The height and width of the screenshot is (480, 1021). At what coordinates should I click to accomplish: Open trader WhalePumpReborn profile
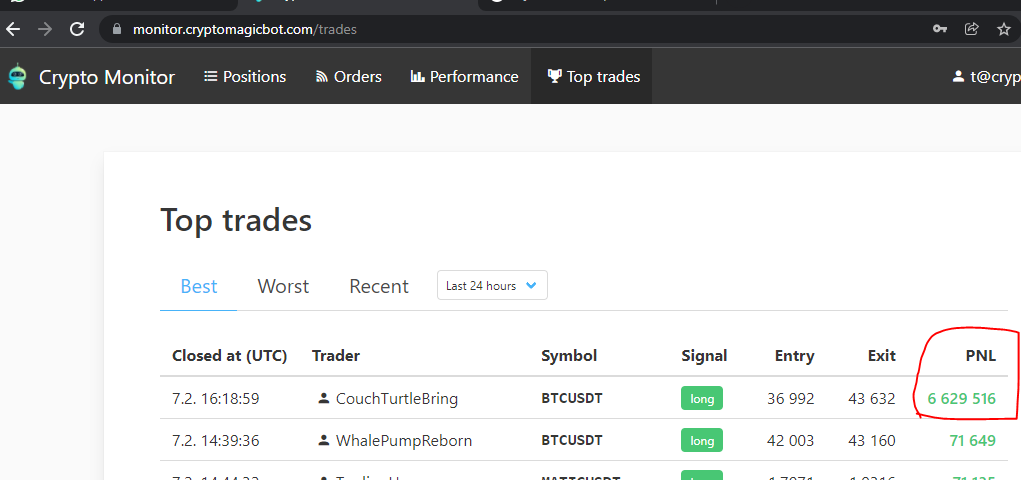404,441
